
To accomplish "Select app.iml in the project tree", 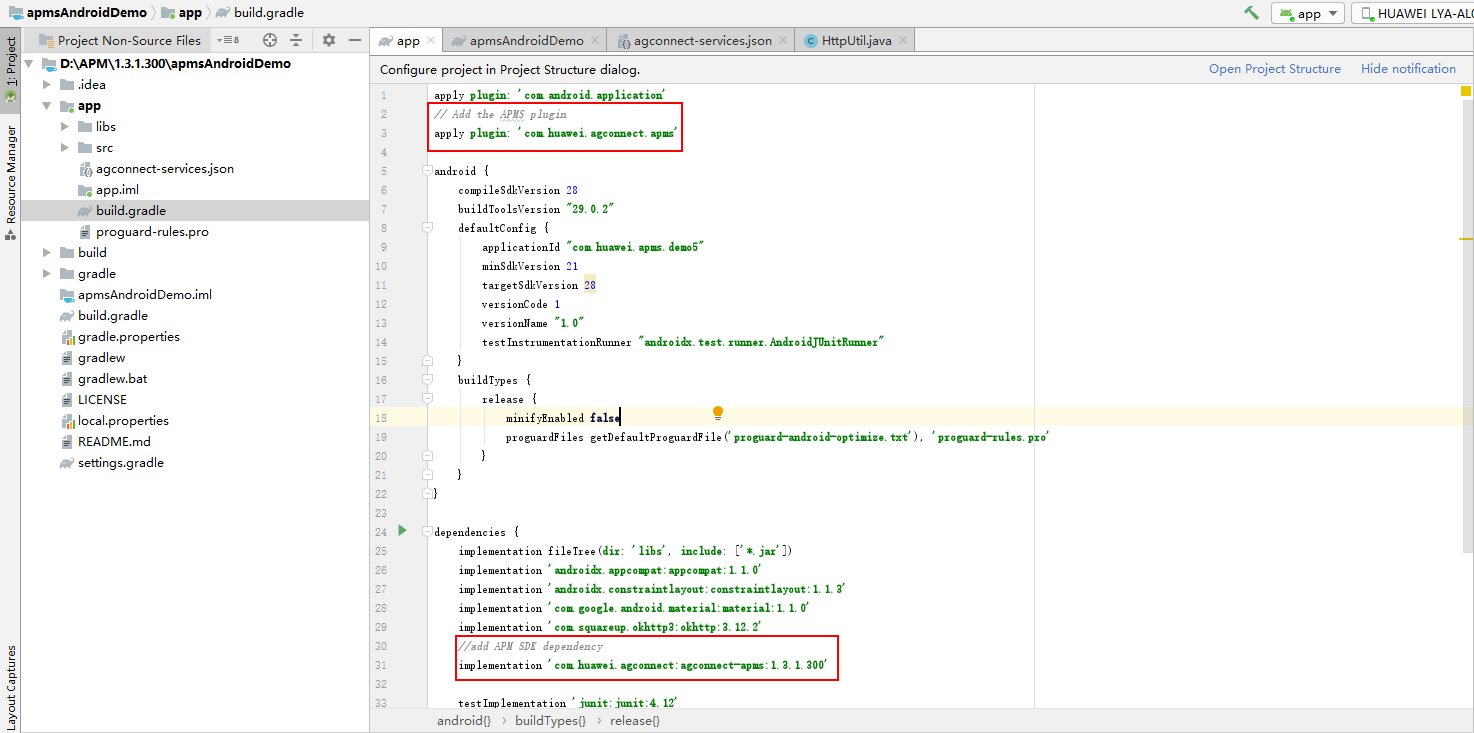I will (x=117, y=190).
